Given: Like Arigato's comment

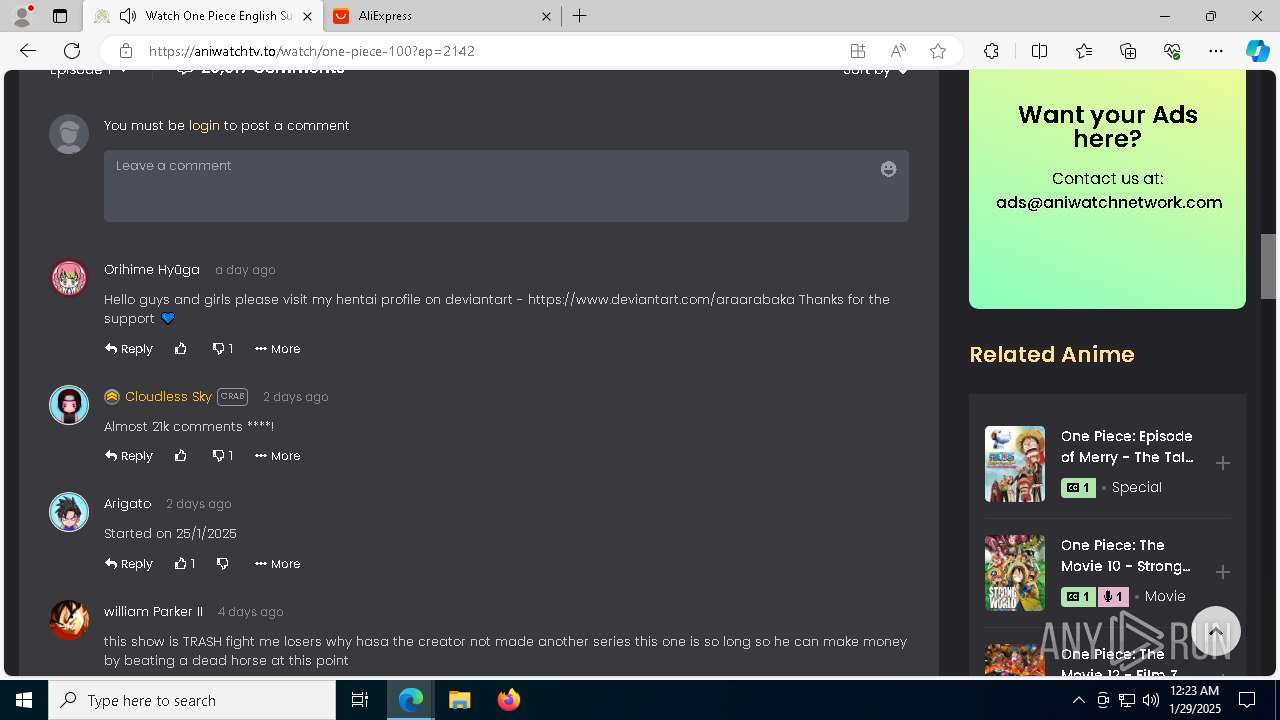Looking at the screenshot, I should 185,564.
